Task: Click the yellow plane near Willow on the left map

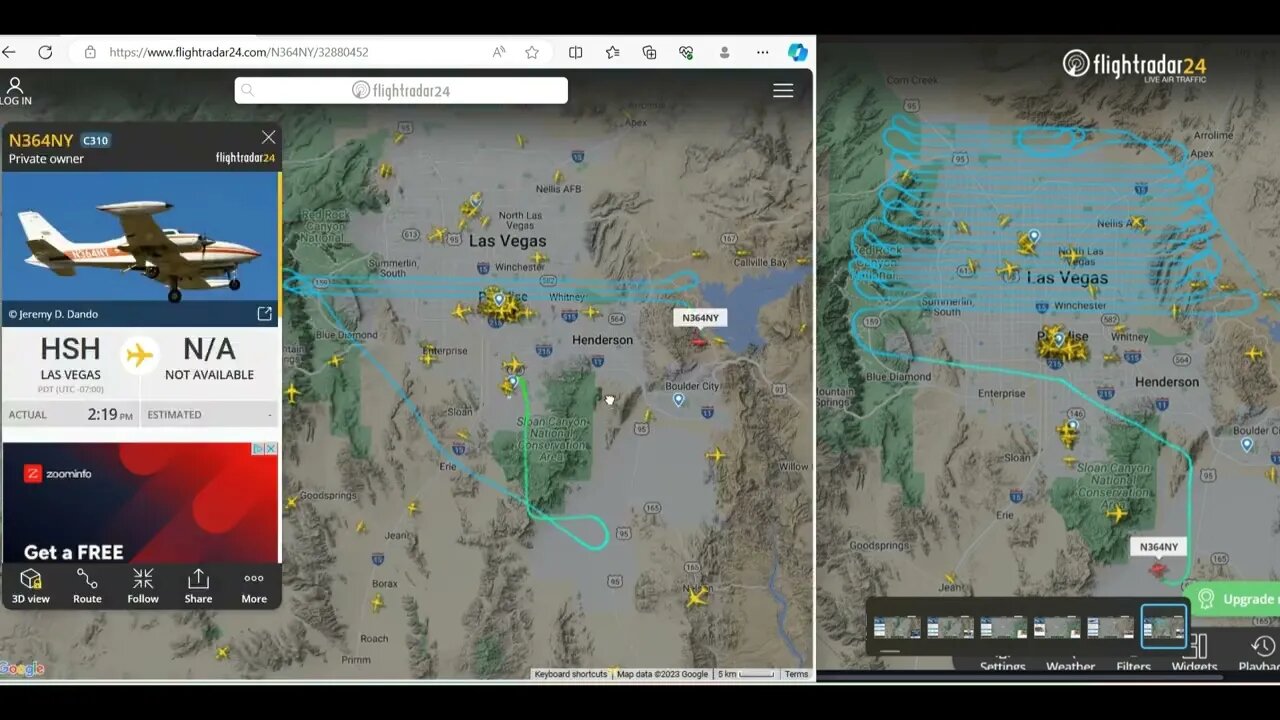Action: pyautogui.click(x=716, y=456)
